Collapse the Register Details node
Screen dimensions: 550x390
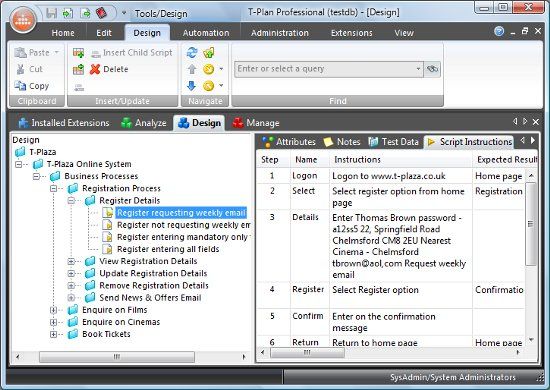(x=71, y=201)
